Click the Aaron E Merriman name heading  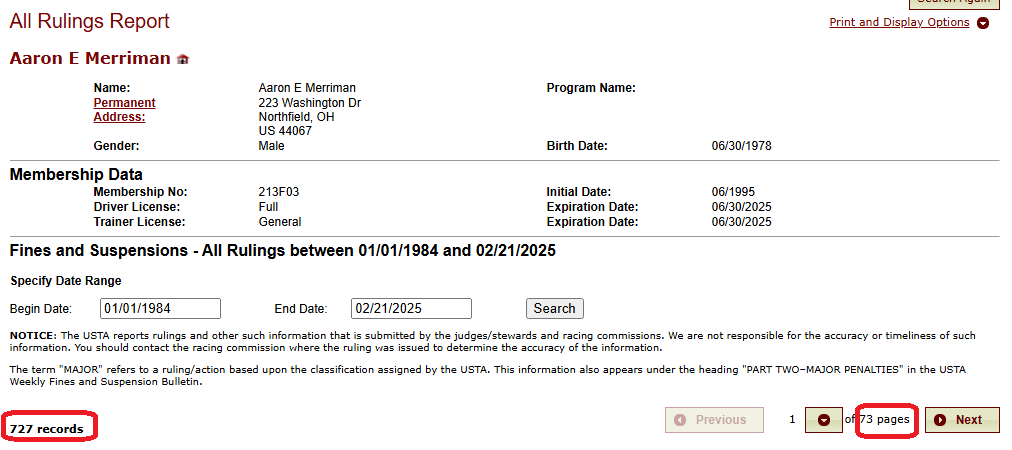click(90, 59)
